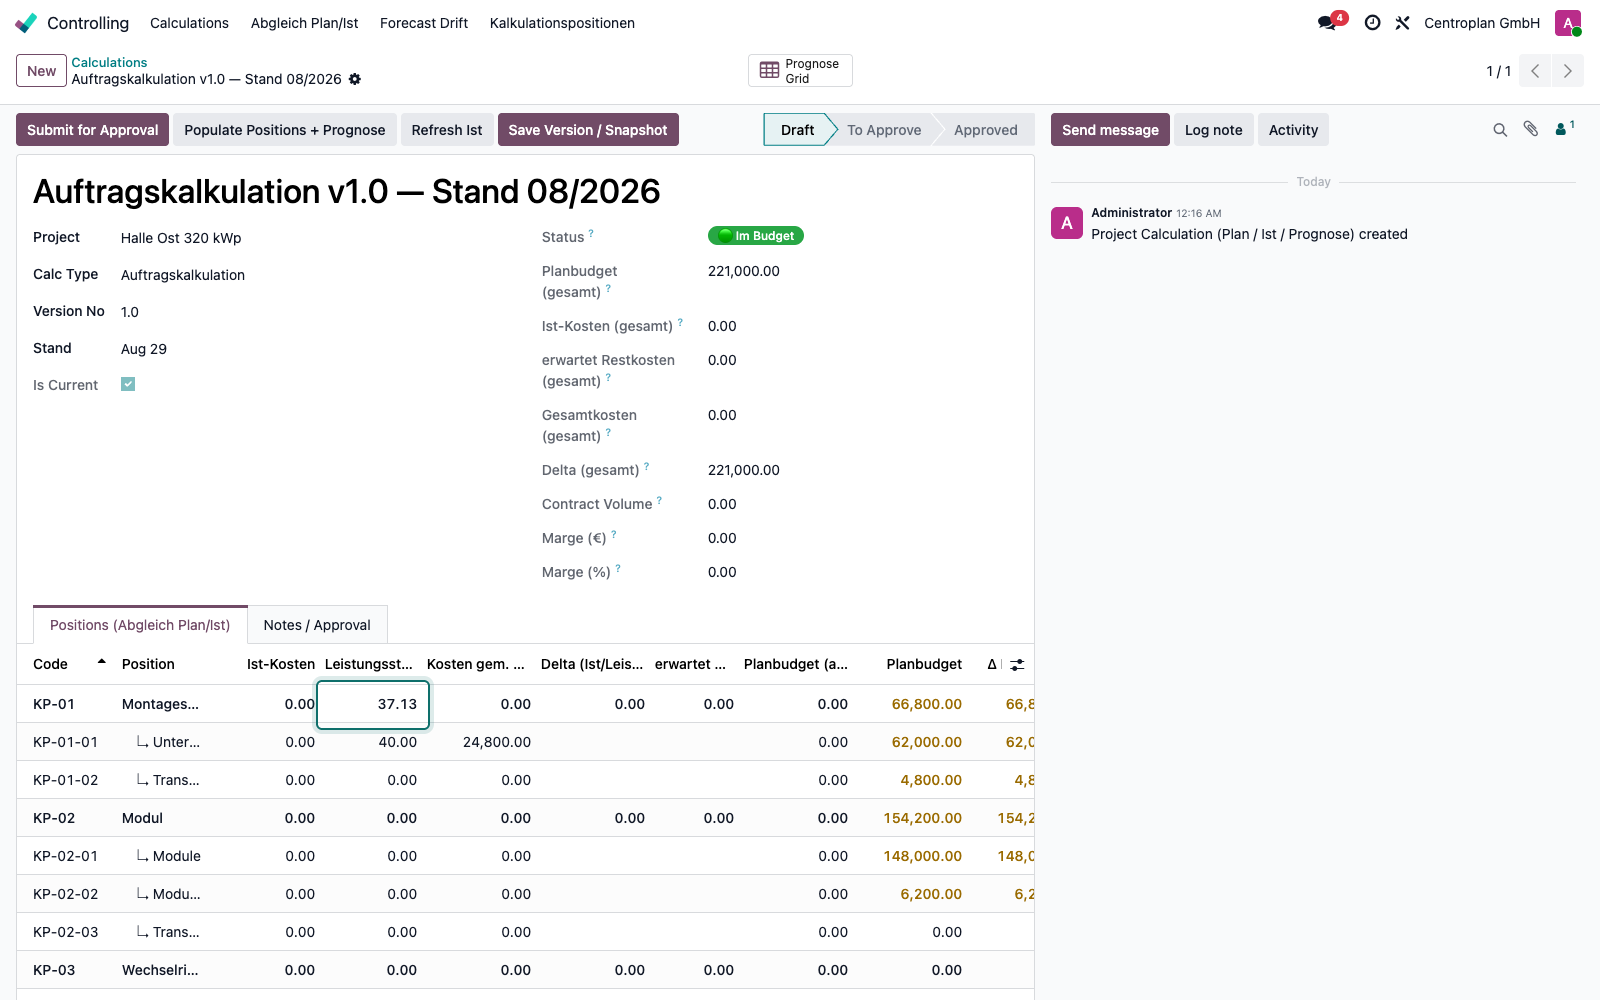Click the Controlling app logo

coord(26,23)
